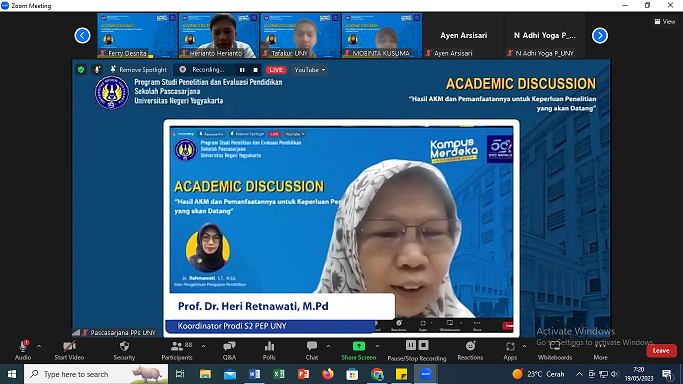
Task: Unmute using the Audio microphone icon
Action: click(23, 347)
